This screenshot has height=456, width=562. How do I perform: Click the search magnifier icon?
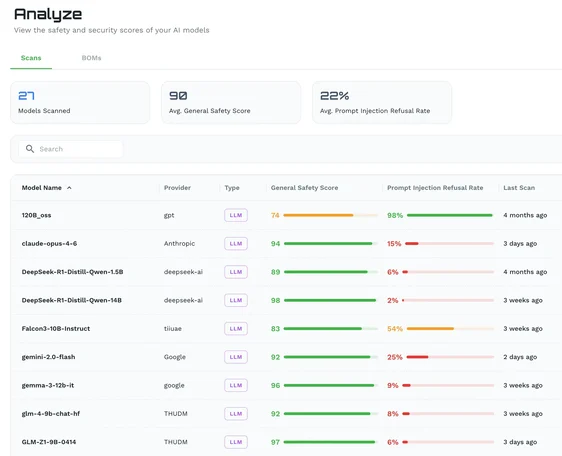point(30,149)
